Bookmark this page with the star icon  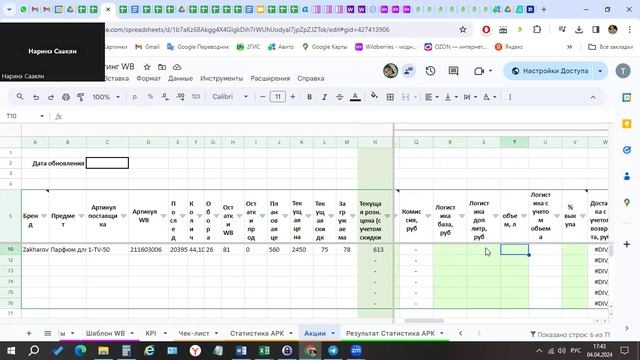click(x=462, y=29)
